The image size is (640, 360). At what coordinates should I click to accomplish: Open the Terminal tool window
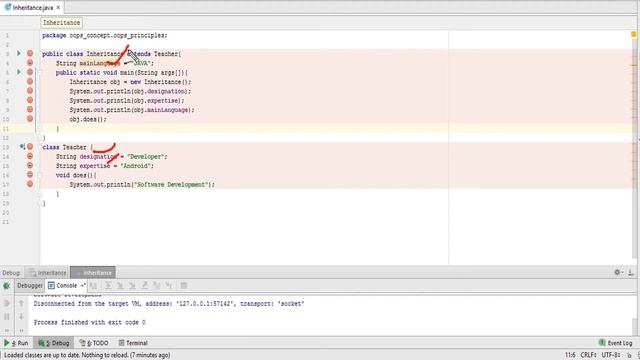coord(133,343)
